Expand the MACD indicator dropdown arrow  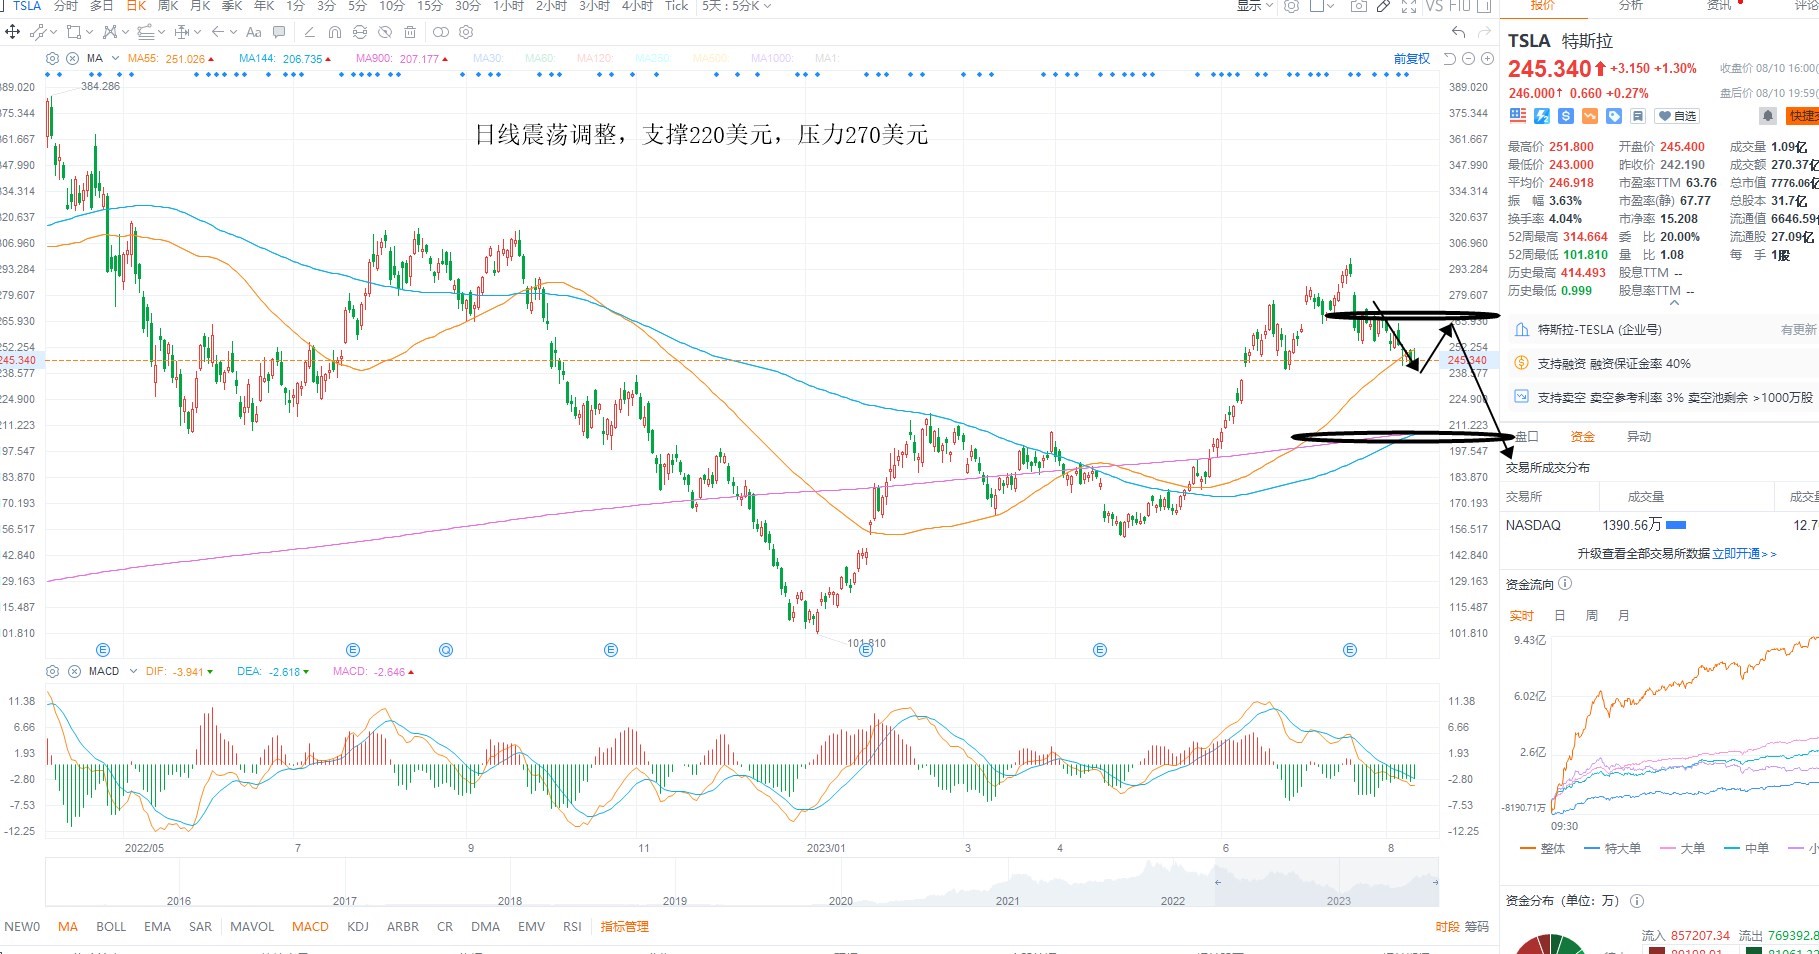[x=132, y=671]
